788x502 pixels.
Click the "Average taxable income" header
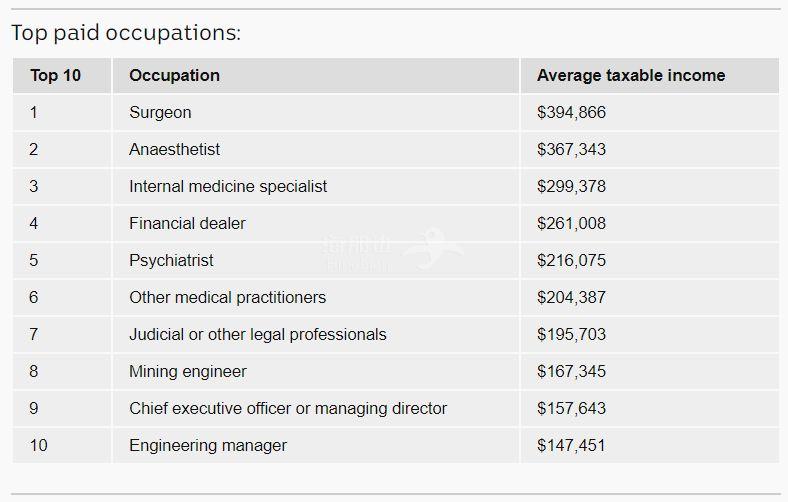pyautogui.click(x=631, y=76)
